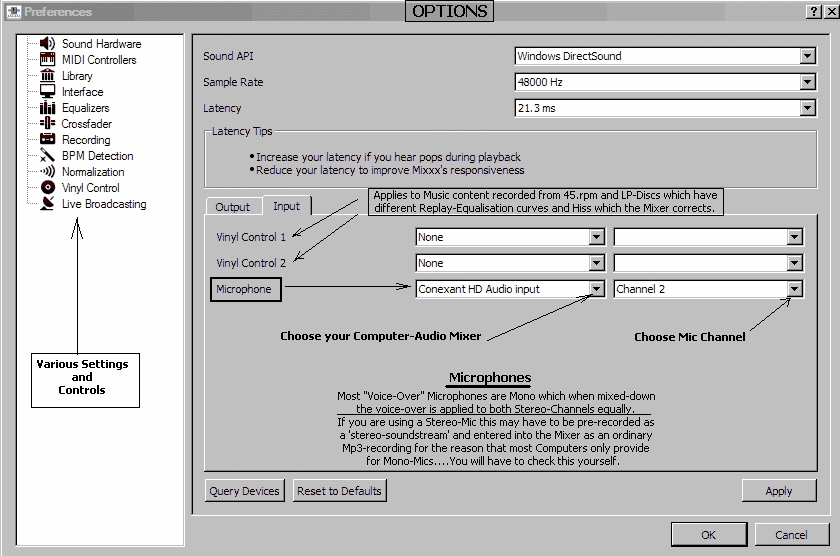Open Crossfader settings
This screenshot has width=840, height=556.
point(86,124)
